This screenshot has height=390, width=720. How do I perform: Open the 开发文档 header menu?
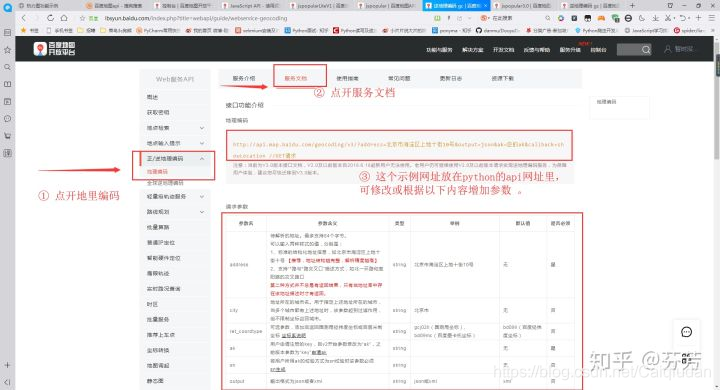[x=503, y=50]
